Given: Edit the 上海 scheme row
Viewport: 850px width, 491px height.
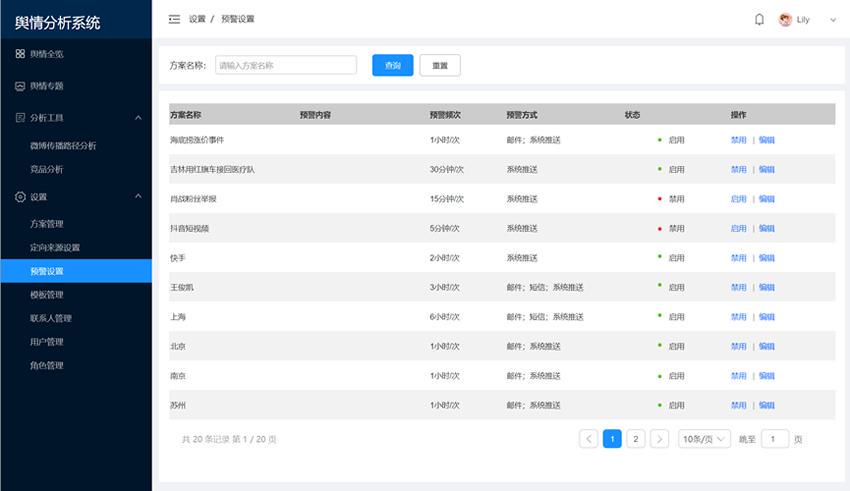Looking at the screenshot, I should click(767, 316).
